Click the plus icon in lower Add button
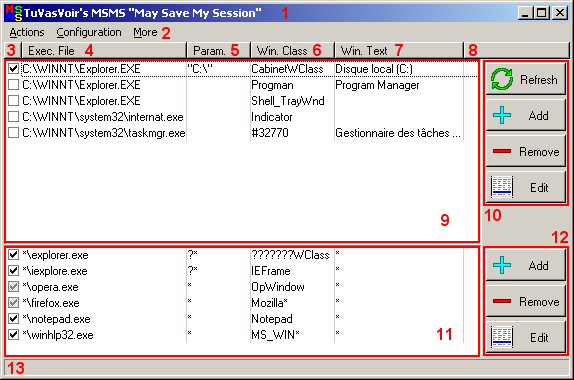574x380 pixels. click(x=502, y=265)
